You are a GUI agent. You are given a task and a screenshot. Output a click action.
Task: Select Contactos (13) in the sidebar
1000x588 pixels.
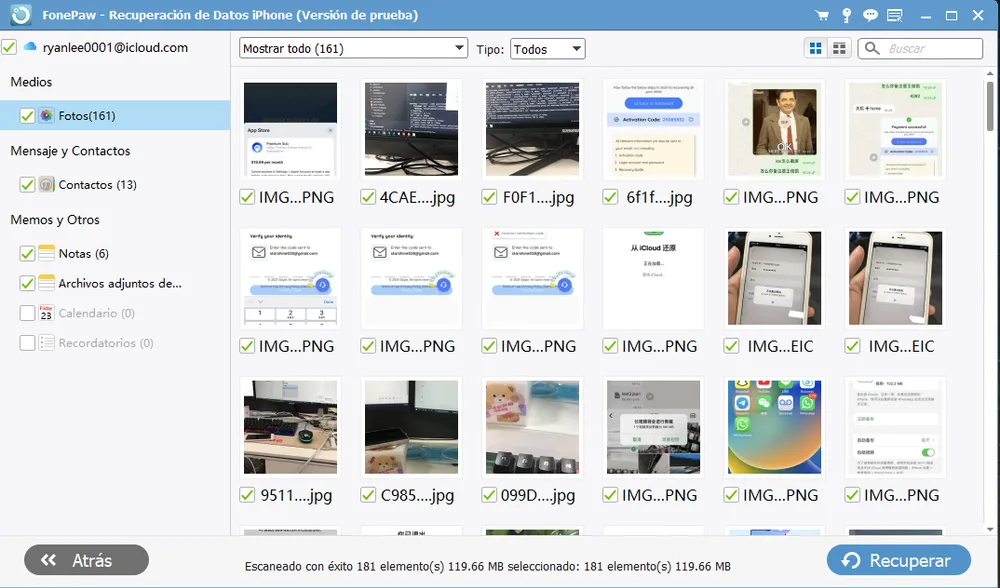(98, 185)
